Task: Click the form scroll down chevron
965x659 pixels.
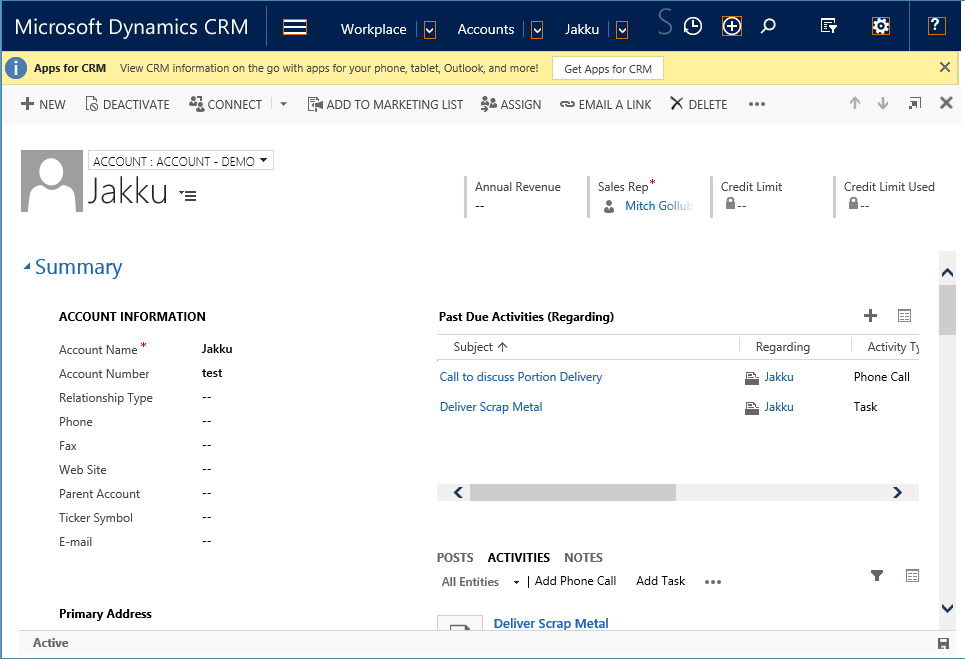Action: click(947, 609)
